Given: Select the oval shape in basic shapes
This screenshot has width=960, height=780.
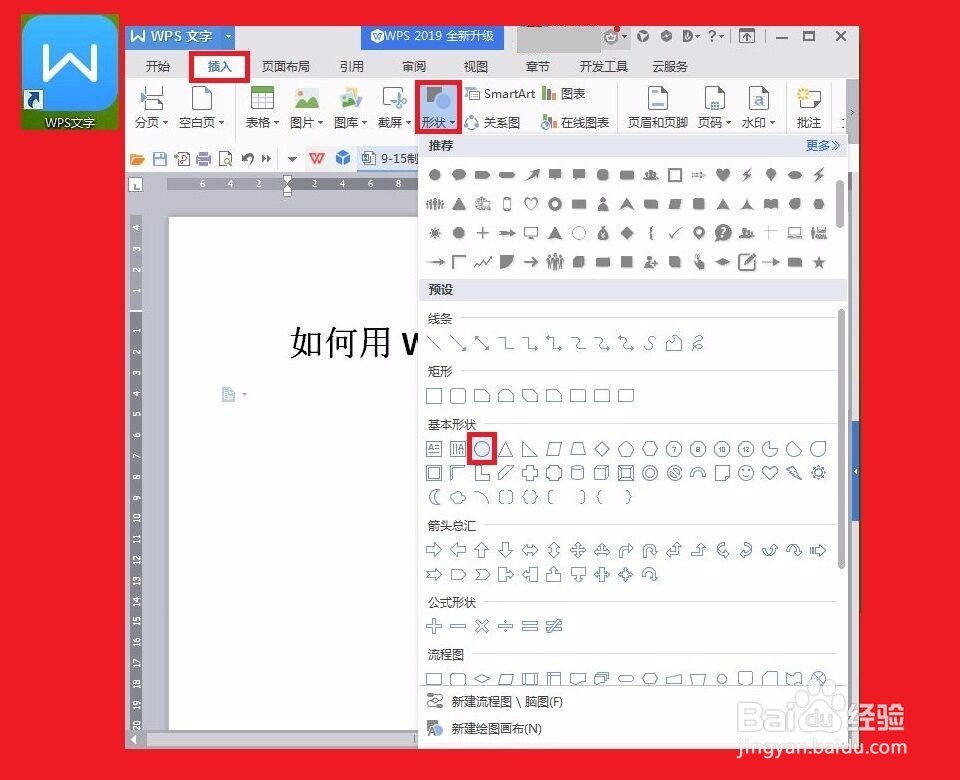Looking at the screenshot, I should click(482, 449).
